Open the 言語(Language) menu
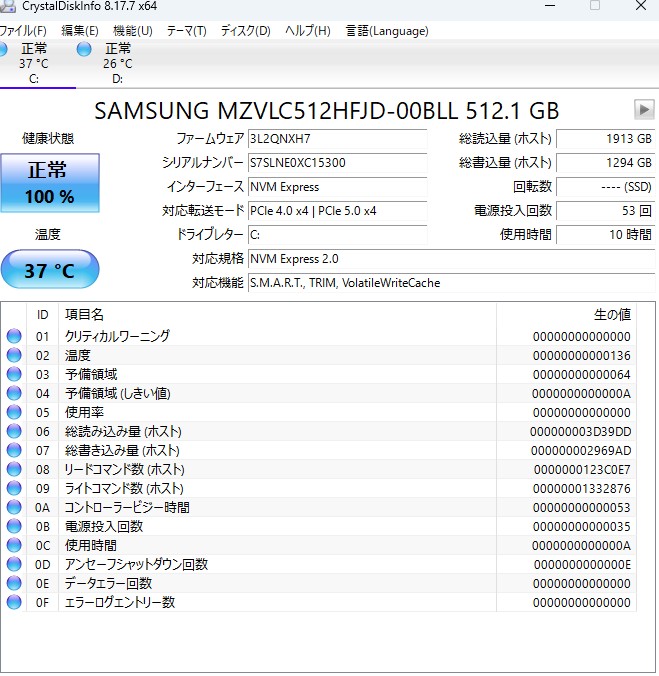The image size is (659, 676). (387, 31)
